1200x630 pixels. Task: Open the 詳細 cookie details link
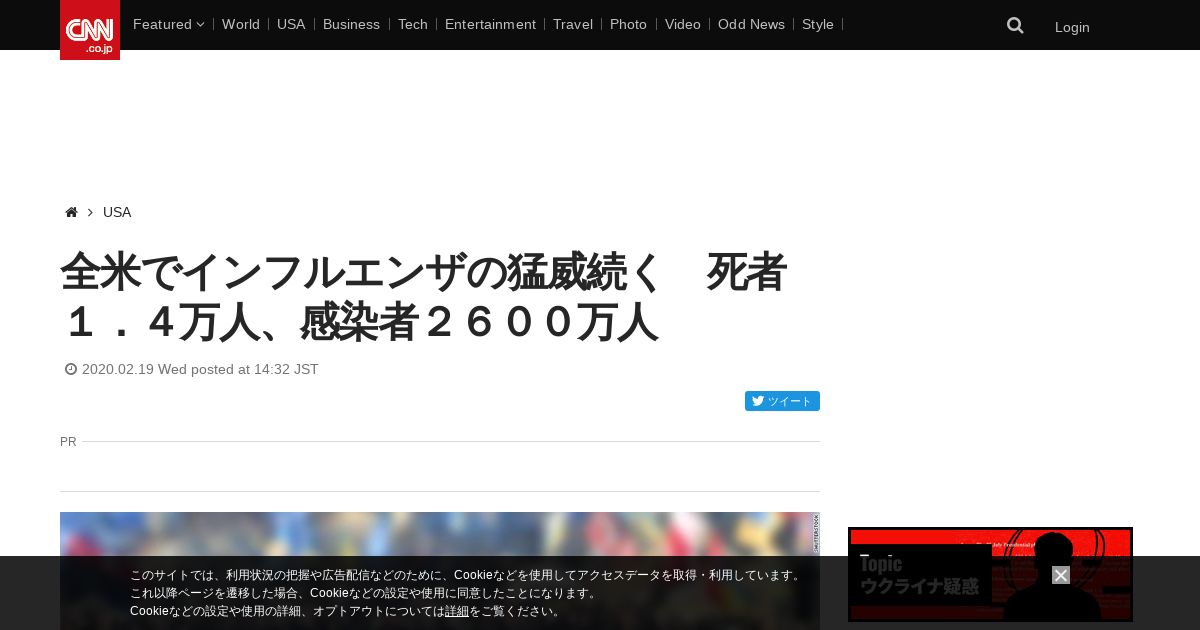[457, 611]
